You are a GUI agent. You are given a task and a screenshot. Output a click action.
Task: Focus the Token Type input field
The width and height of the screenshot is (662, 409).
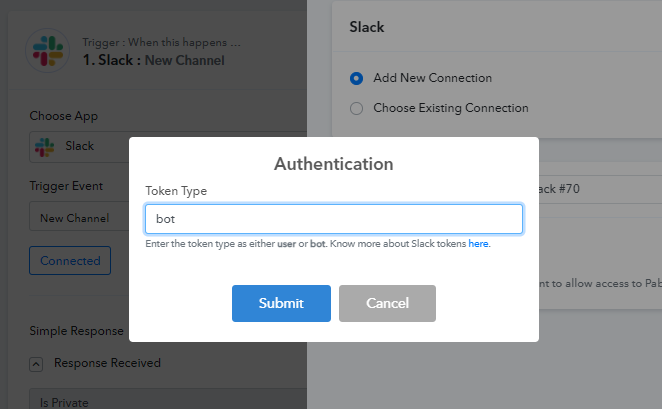pos(334,219)
